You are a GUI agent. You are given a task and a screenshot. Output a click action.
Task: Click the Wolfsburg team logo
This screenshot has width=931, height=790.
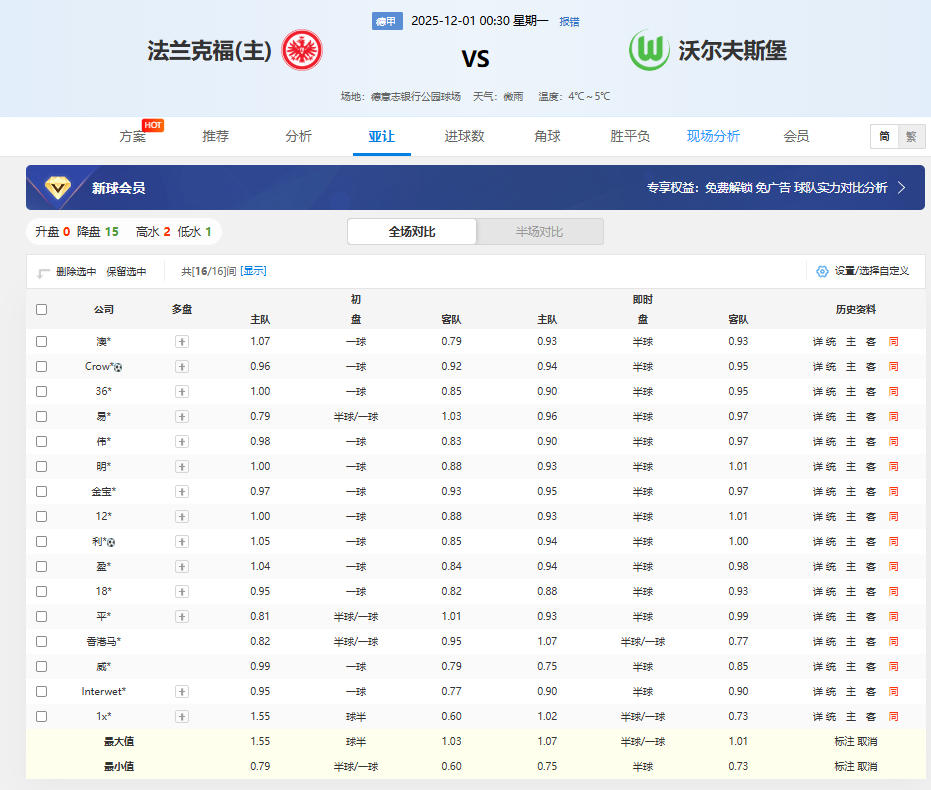[x=649, y=50]
